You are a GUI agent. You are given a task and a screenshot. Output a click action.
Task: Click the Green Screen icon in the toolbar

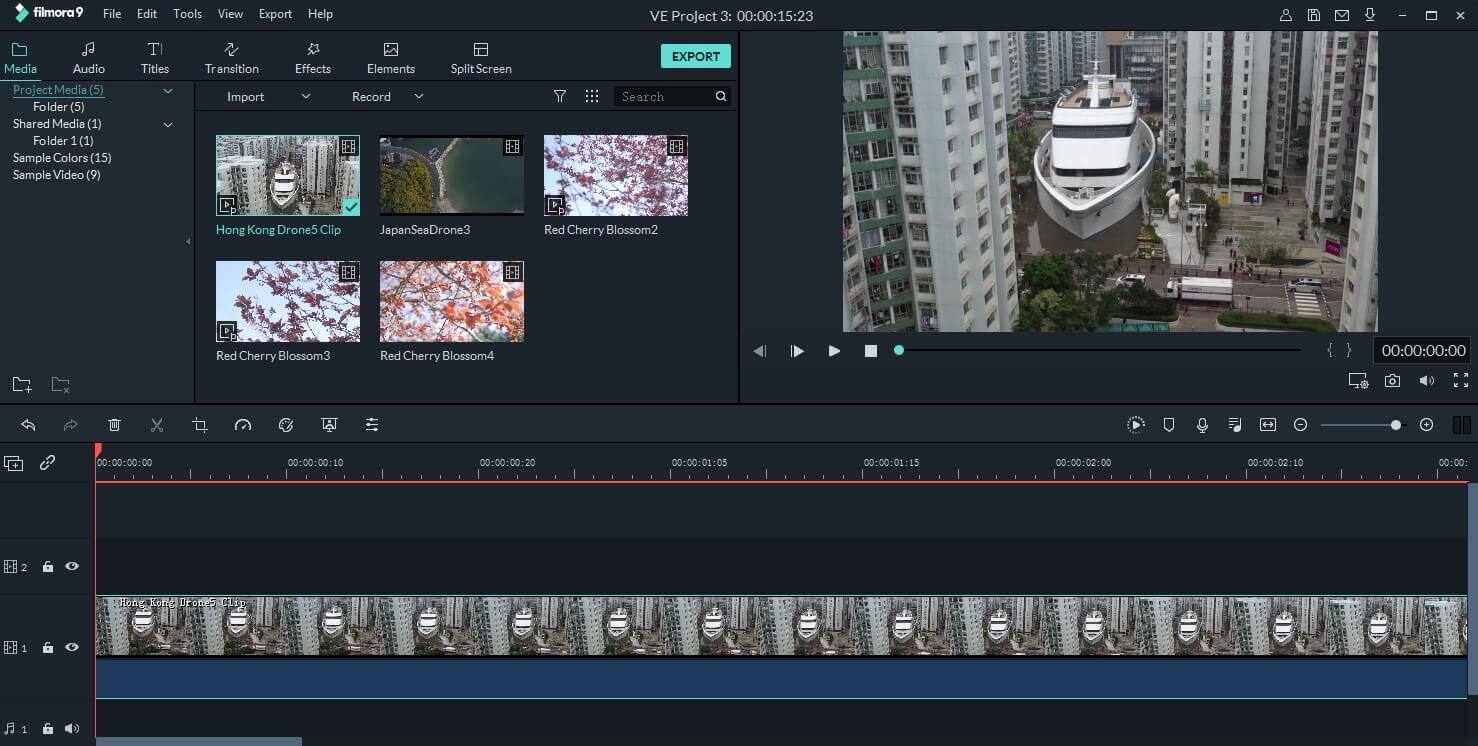[x=329, y=424]
